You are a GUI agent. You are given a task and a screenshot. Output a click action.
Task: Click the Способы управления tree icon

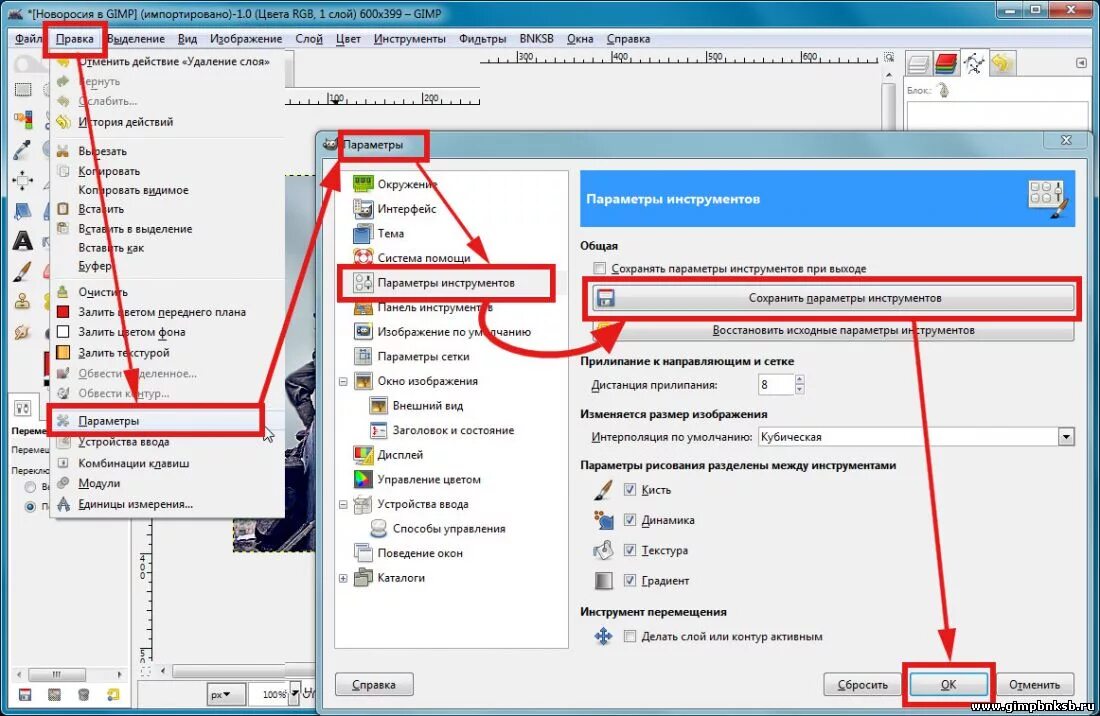pos(378,528)
